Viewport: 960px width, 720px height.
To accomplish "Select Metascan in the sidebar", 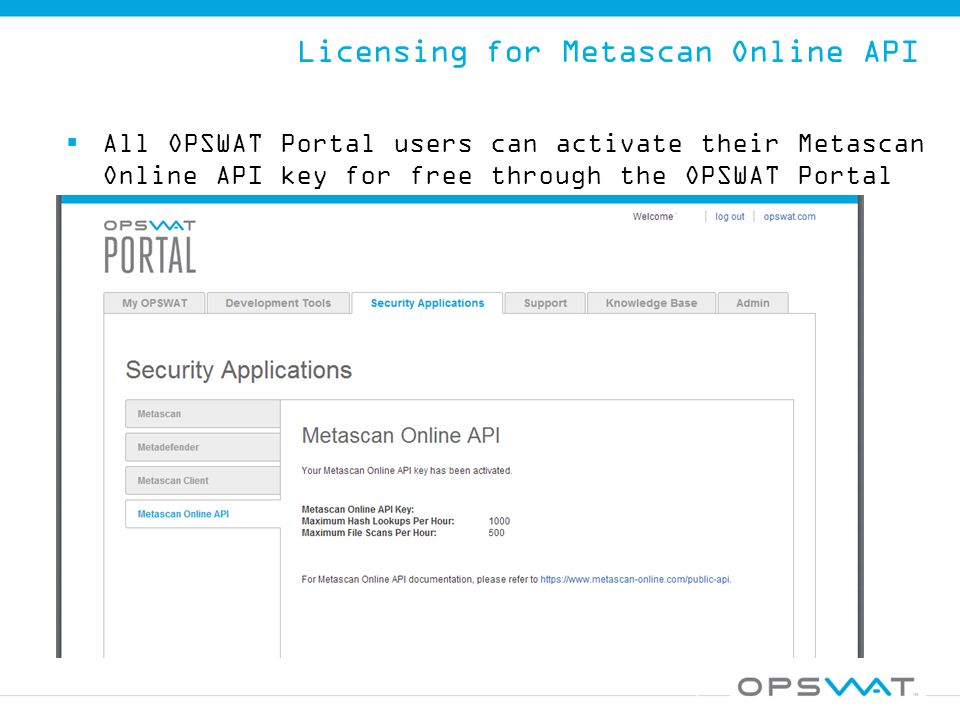I will (x=203, y=414).
